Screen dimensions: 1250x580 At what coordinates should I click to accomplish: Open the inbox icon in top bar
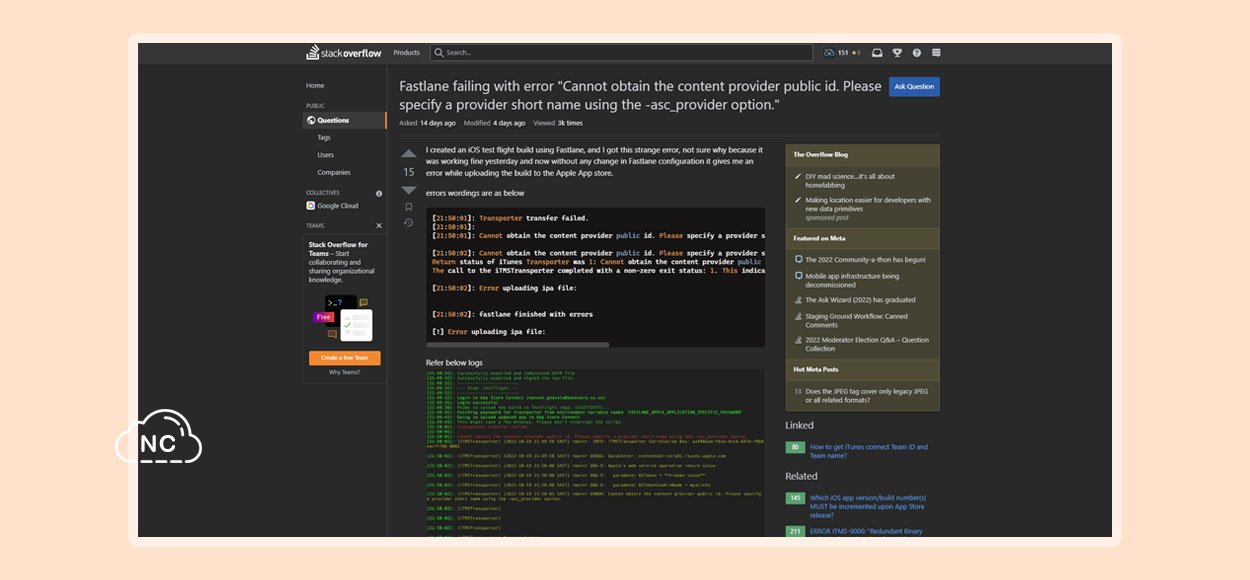click(877, 53)
